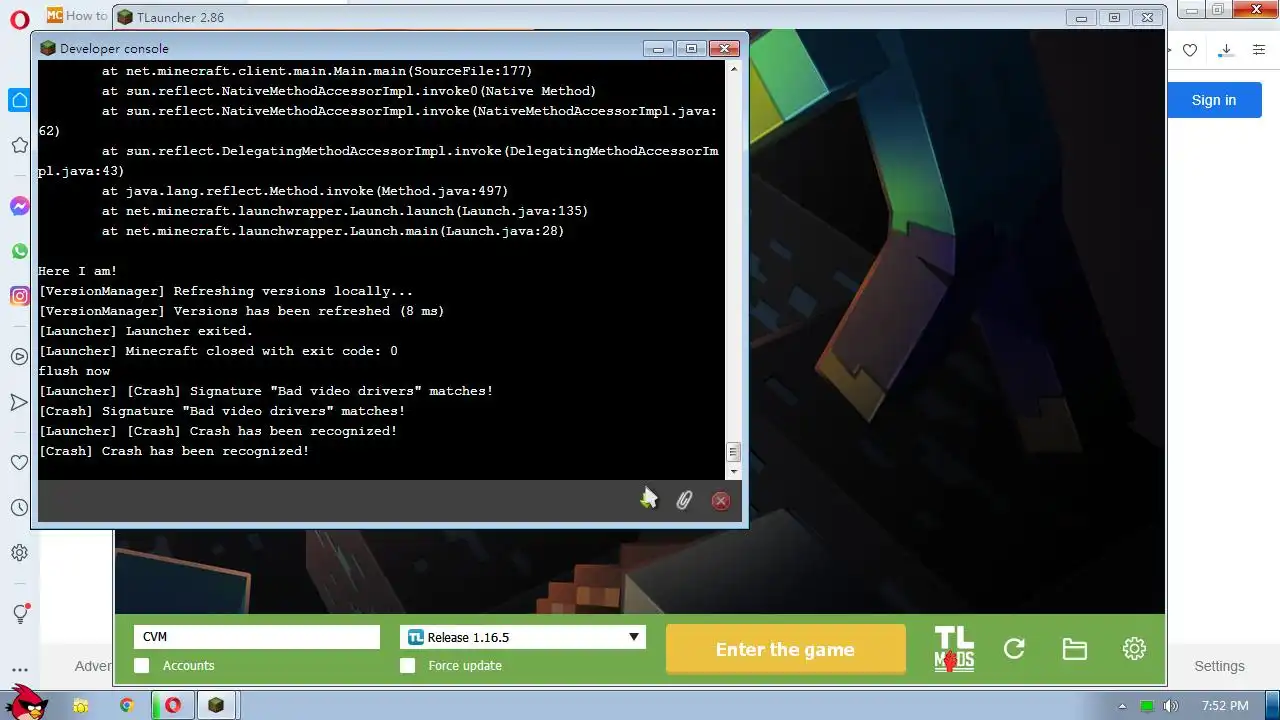
Task: Open Instagram in Opera sidebar
Action: click(19, 296)
